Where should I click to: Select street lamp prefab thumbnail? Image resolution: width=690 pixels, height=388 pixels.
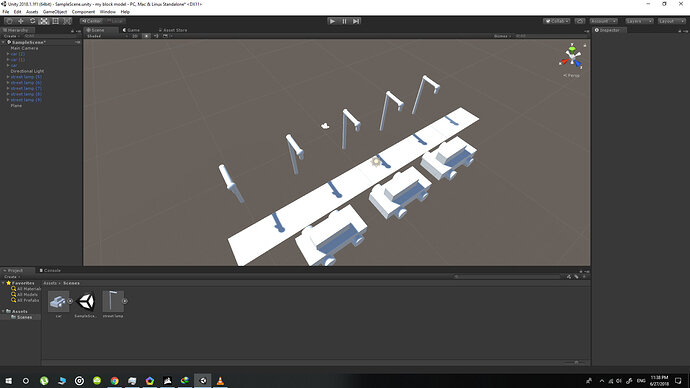[113, 301]
